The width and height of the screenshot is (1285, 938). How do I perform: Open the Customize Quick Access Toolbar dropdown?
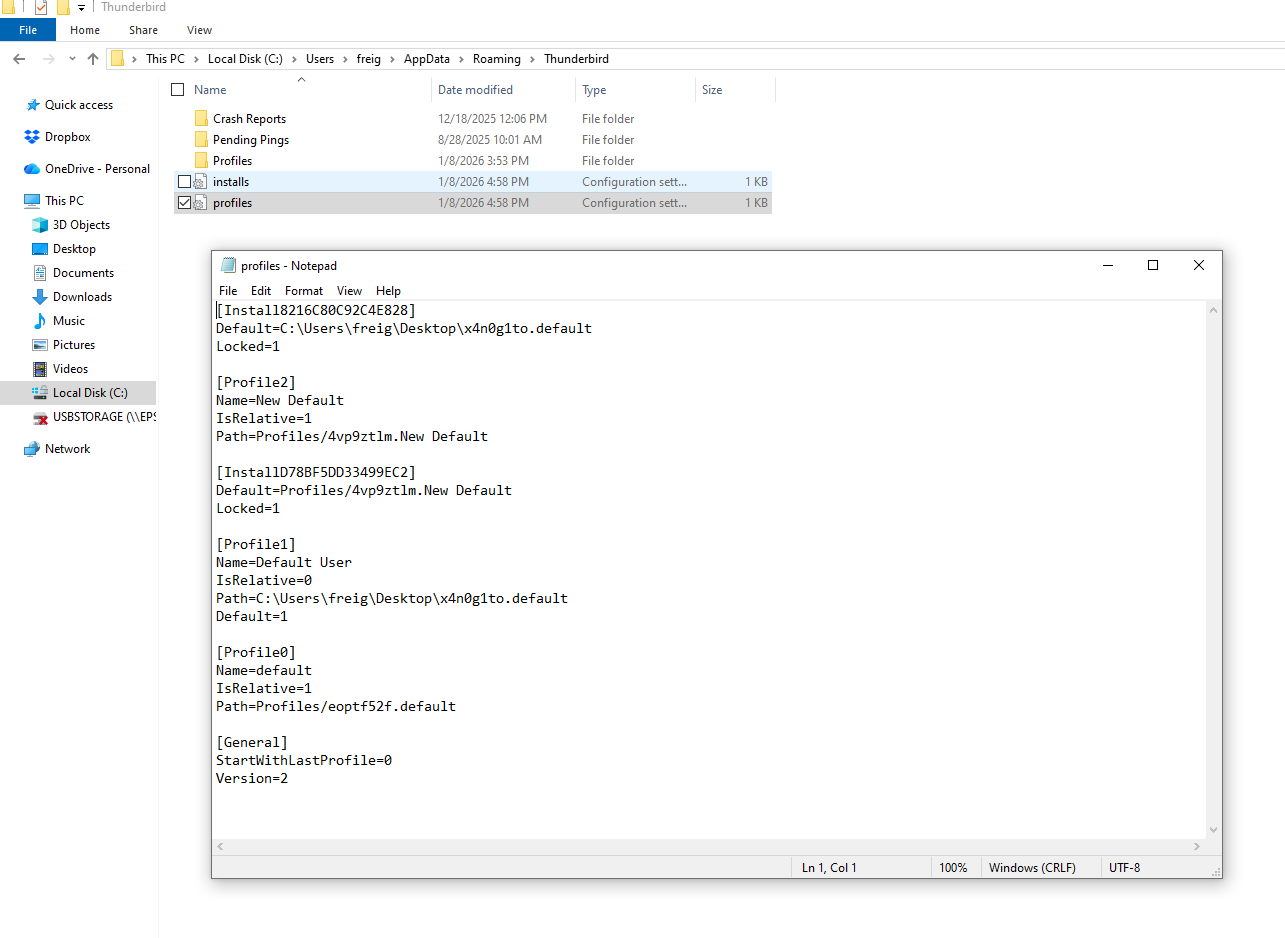click(x=82, y=8)
